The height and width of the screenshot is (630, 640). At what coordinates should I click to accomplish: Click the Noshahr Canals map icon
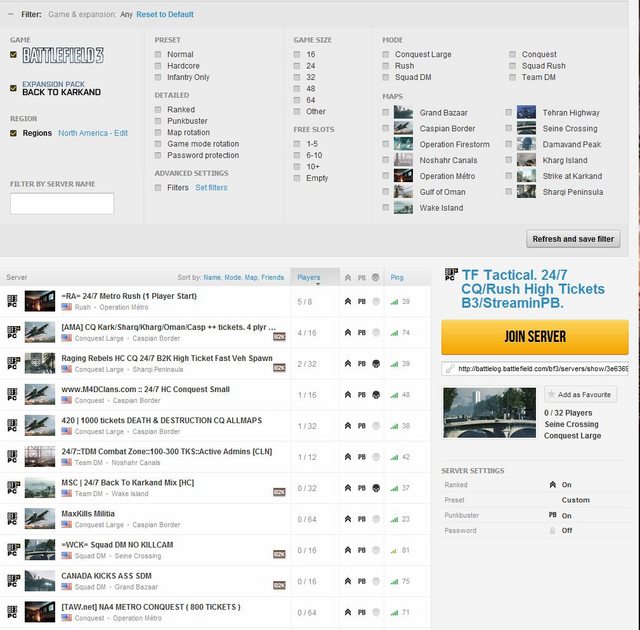click(403, 160)
